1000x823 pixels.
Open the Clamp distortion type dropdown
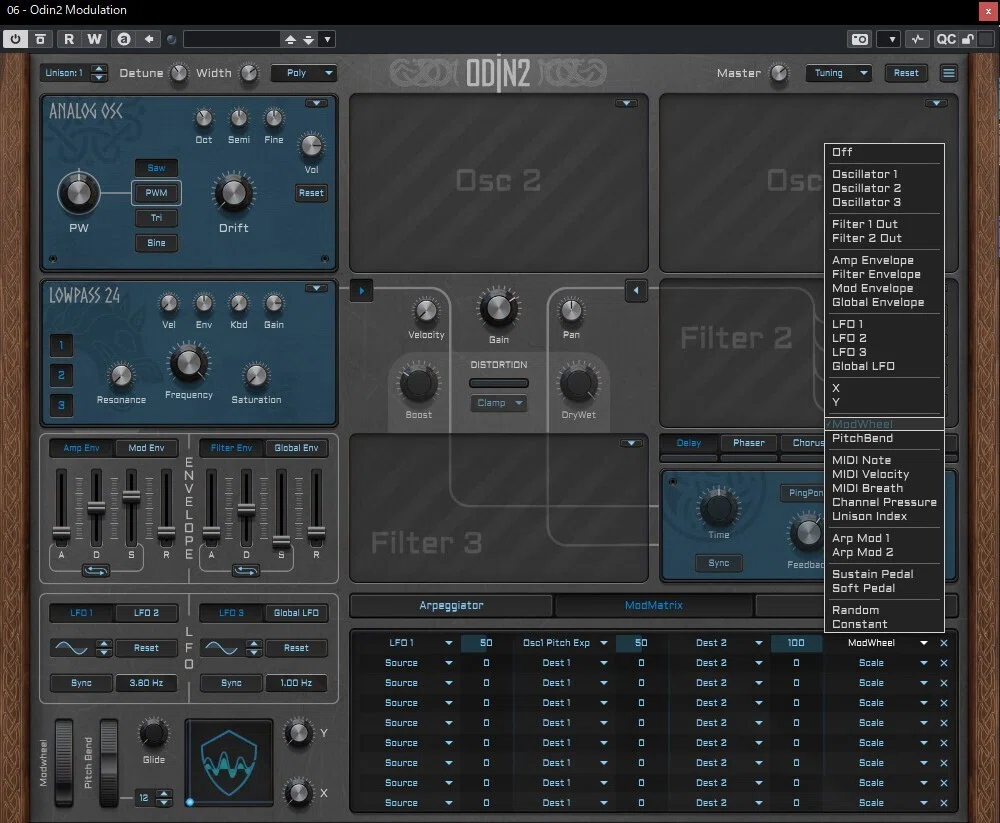pos(499,403)
